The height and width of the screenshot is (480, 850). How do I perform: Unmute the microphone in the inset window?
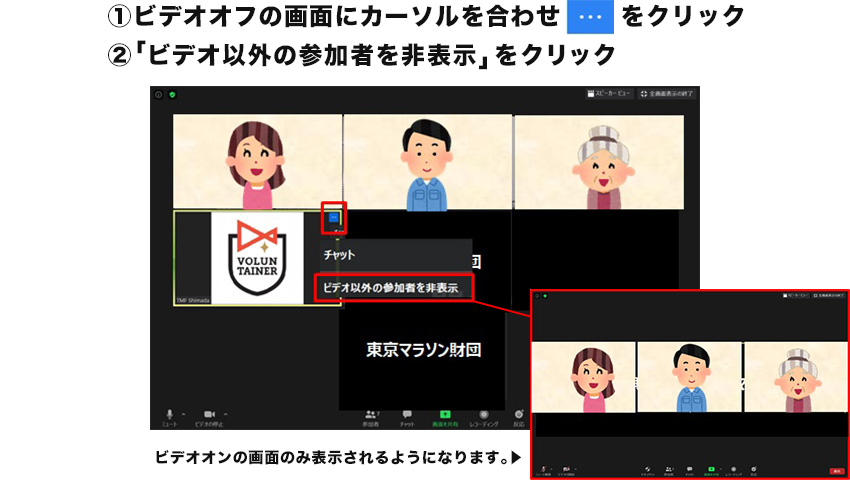click(545, 468)
